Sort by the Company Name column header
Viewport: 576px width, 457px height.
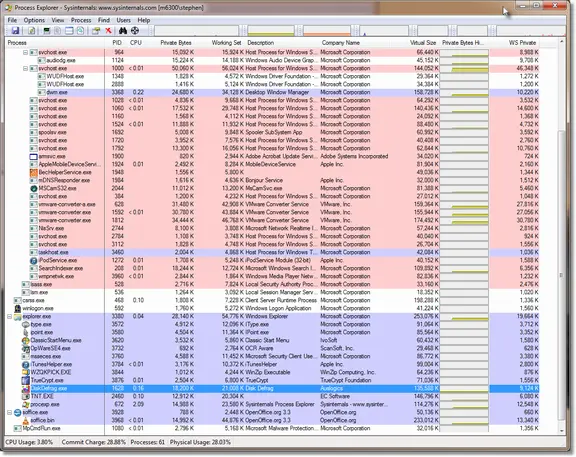[341, 43]
